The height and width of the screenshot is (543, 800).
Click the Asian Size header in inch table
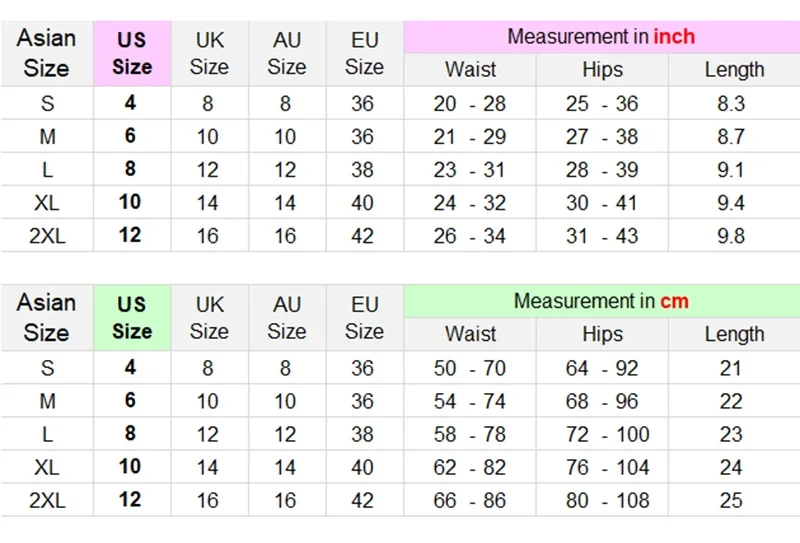[x=46, y=54]
